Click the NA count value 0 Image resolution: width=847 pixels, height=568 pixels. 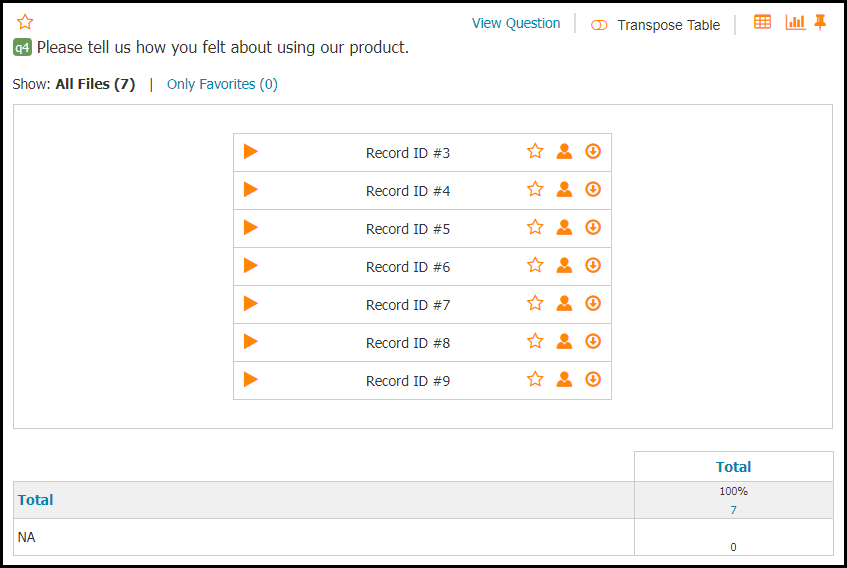point(733,547)
